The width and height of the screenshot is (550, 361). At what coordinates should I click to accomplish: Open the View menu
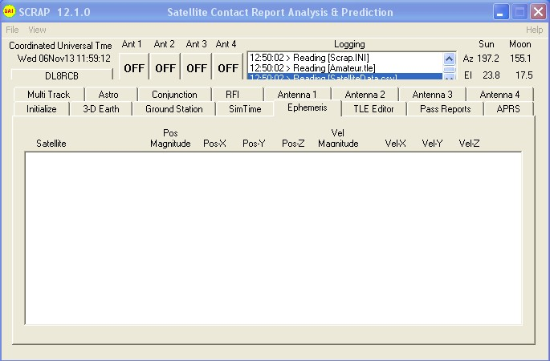(37, 30)
